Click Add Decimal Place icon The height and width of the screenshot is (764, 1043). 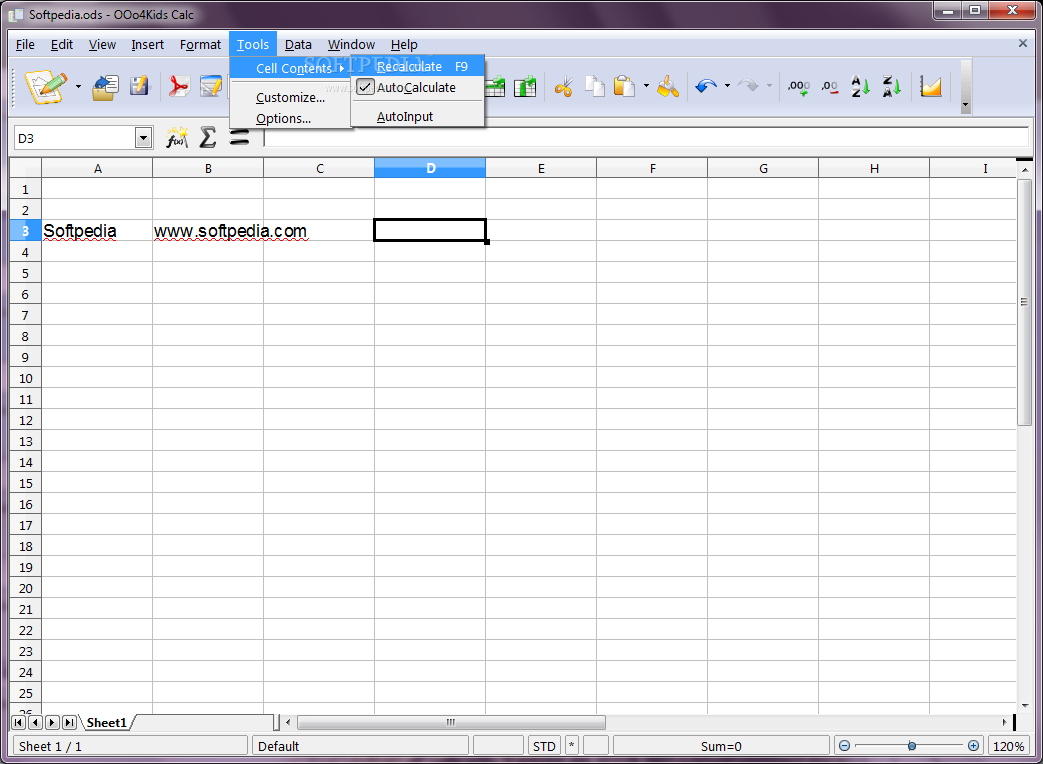[x=799, y=87]
